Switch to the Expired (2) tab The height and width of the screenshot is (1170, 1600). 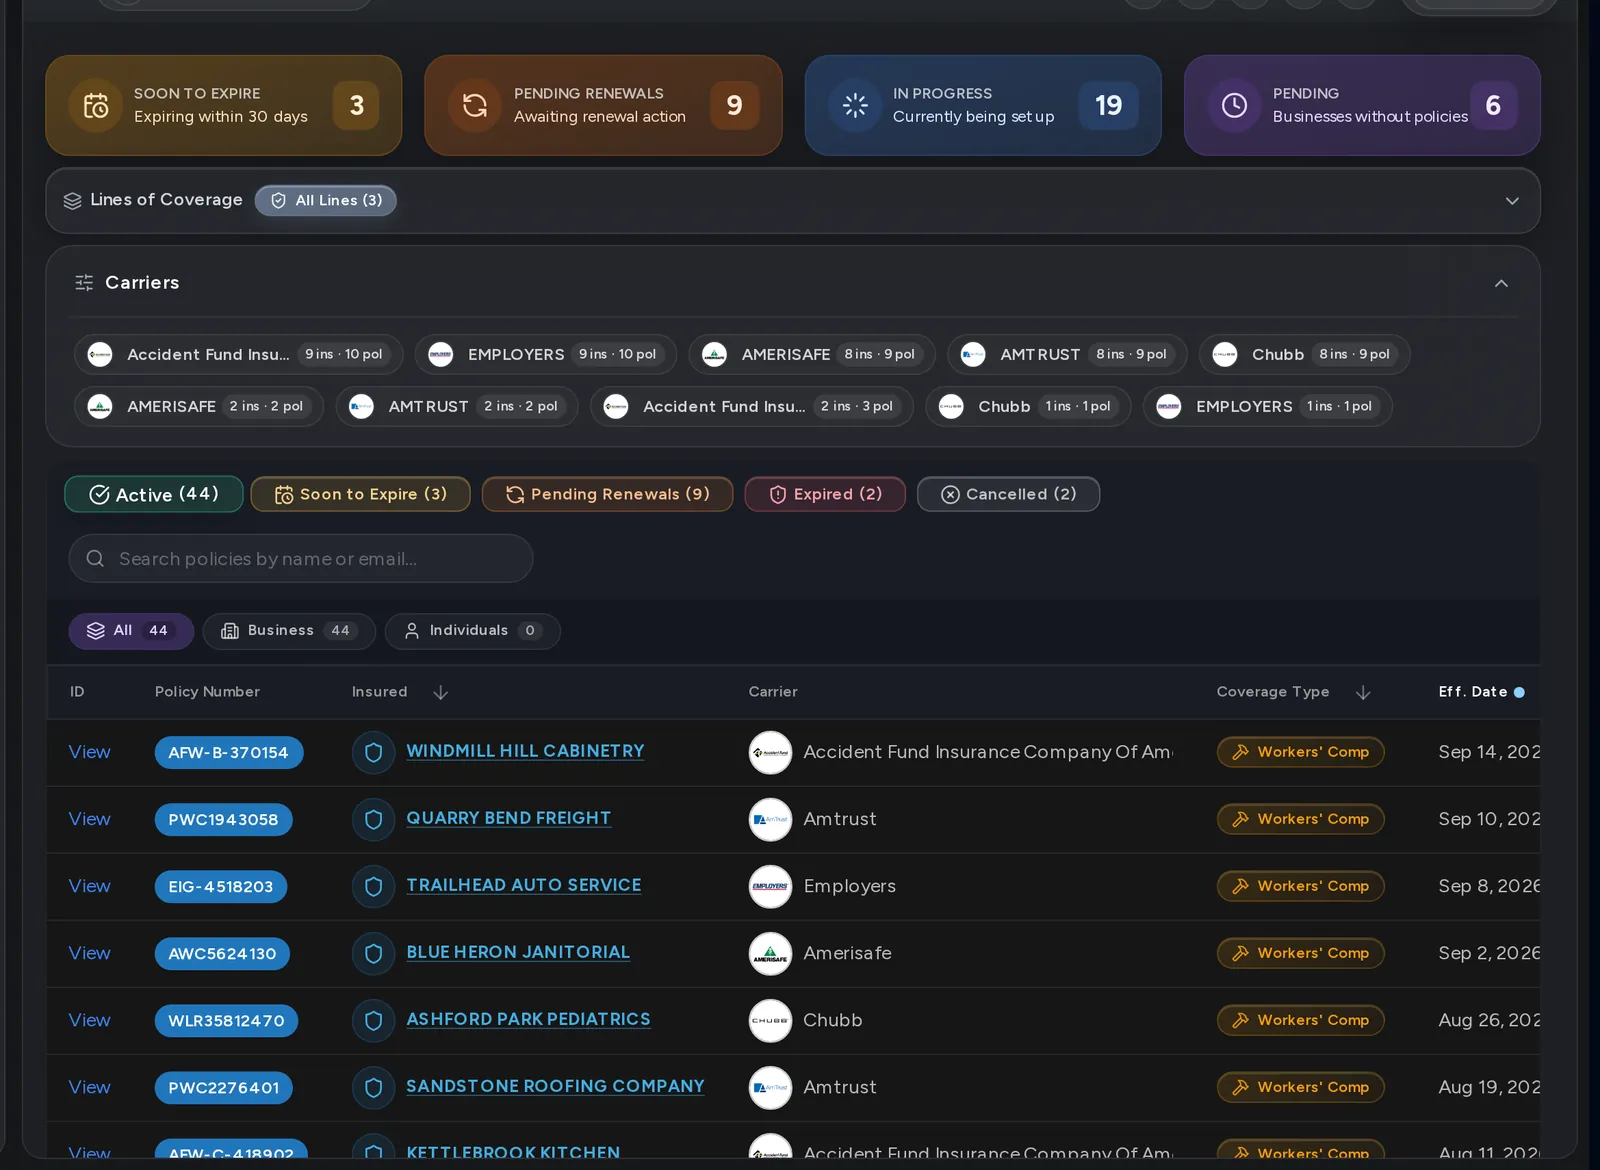[x=825, y=494]
